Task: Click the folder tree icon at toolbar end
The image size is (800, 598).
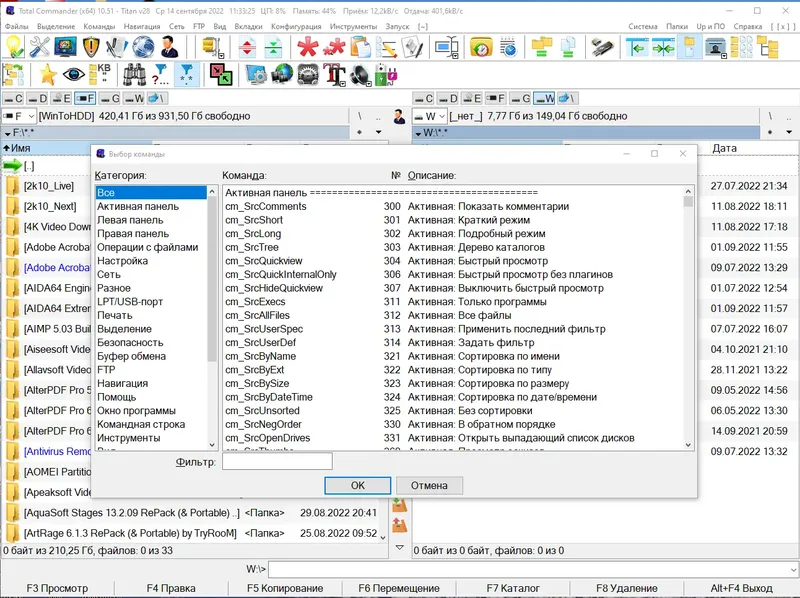Action: click(x=768, y=47)
